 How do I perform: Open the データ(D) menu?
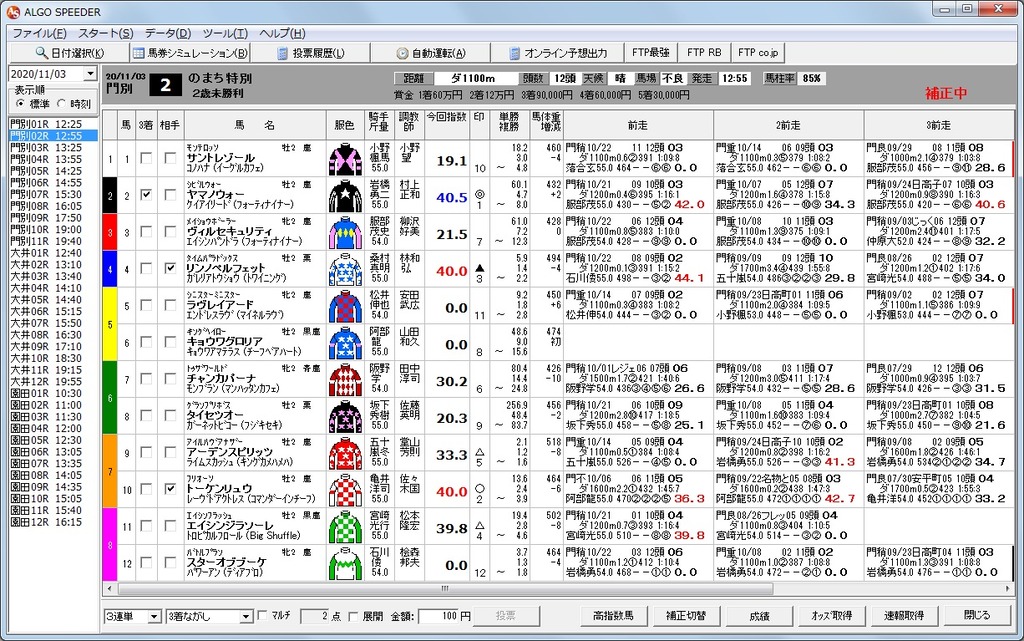[168, 33]
